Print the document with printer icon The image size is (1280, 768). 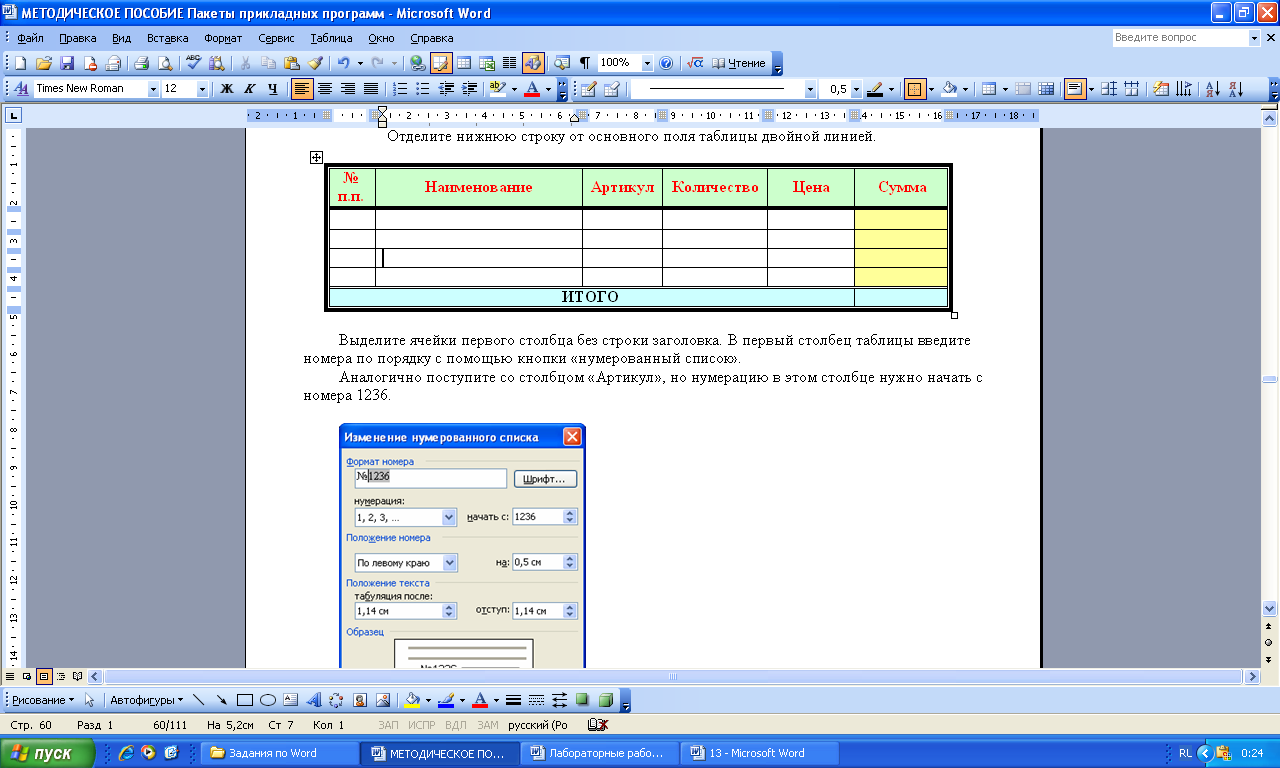click(142, 63)
